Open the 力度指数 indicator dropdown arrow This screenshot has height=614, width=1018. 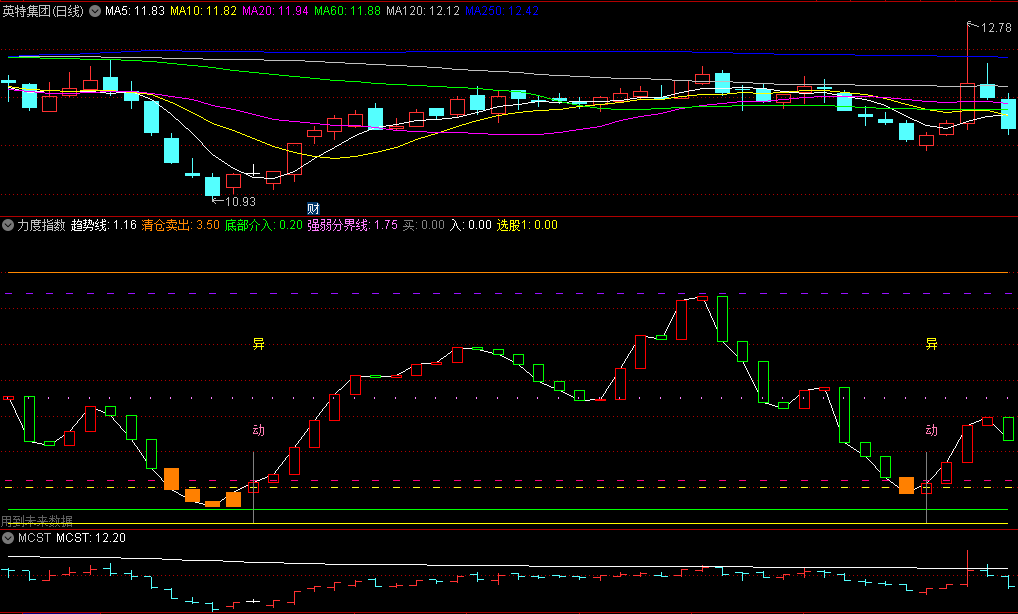tap(8, 225)
